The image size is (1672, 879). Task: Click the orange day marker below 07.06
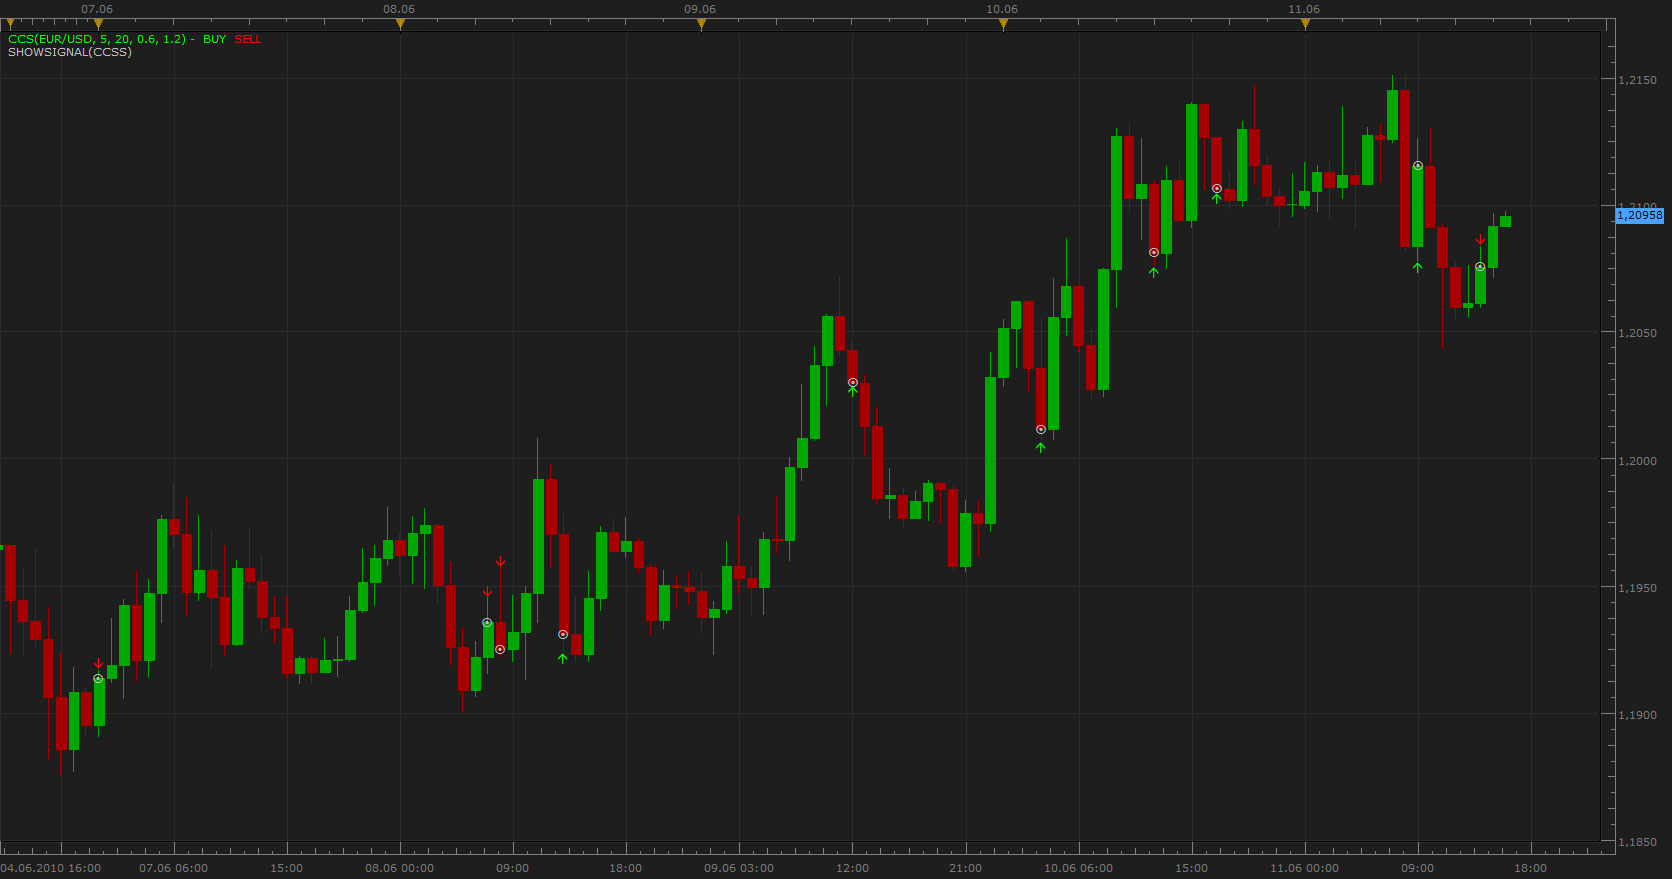point(98,24)
